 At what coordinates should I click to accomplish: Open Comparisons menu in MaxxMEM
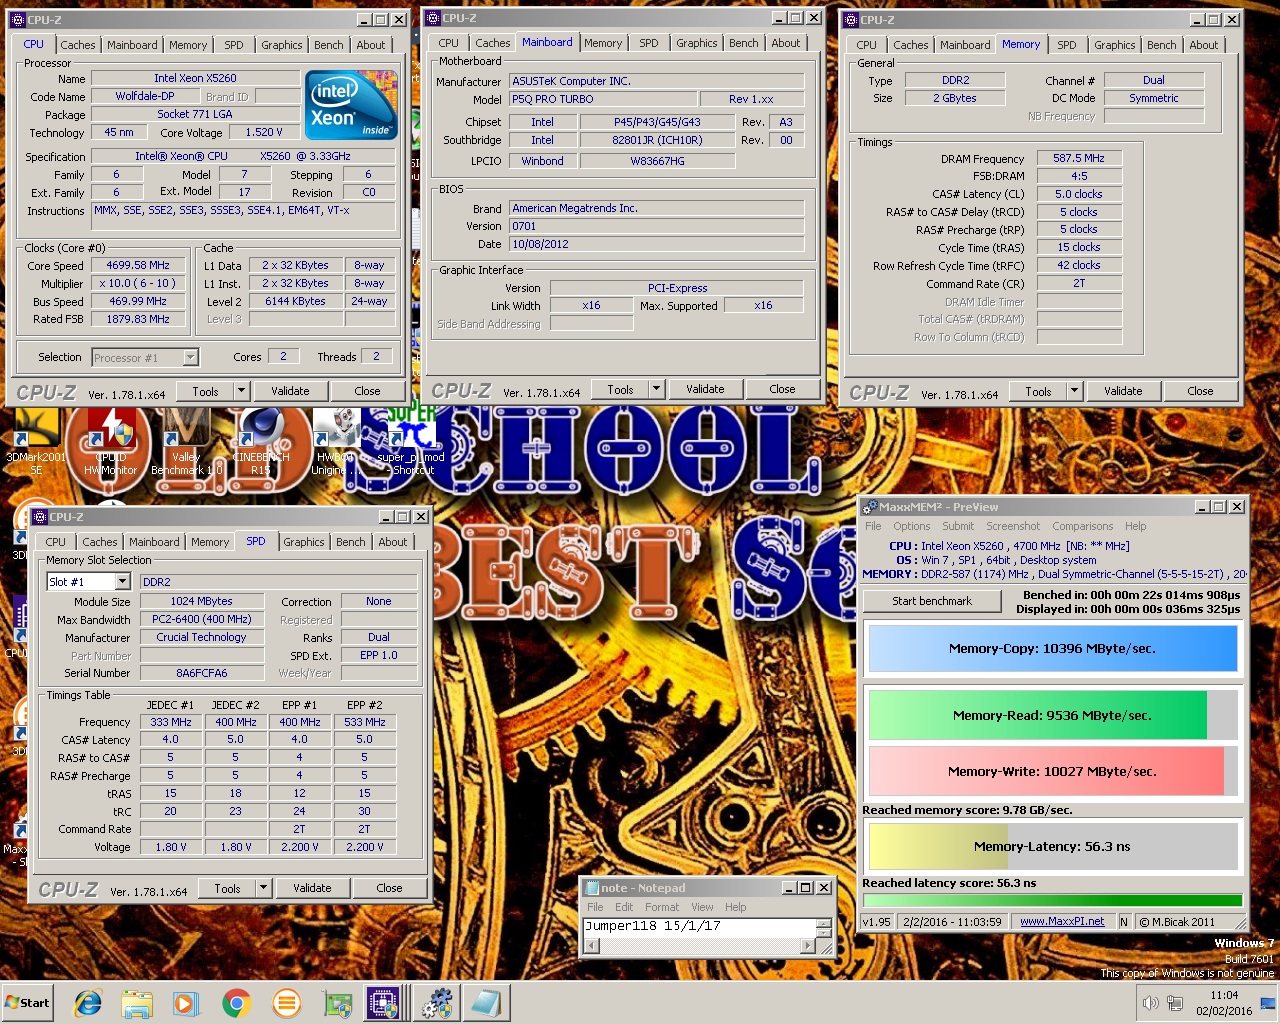click(1082, 526)
